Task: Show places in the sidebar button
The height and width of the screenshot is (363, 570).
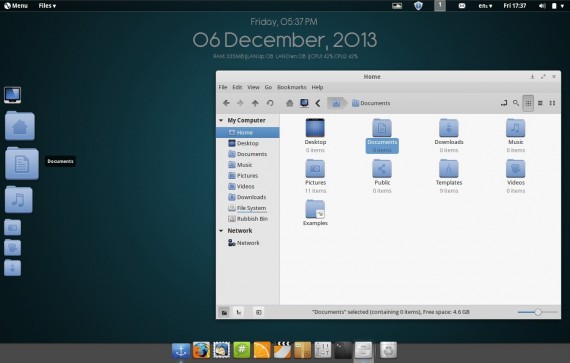Action: (224, 312)
